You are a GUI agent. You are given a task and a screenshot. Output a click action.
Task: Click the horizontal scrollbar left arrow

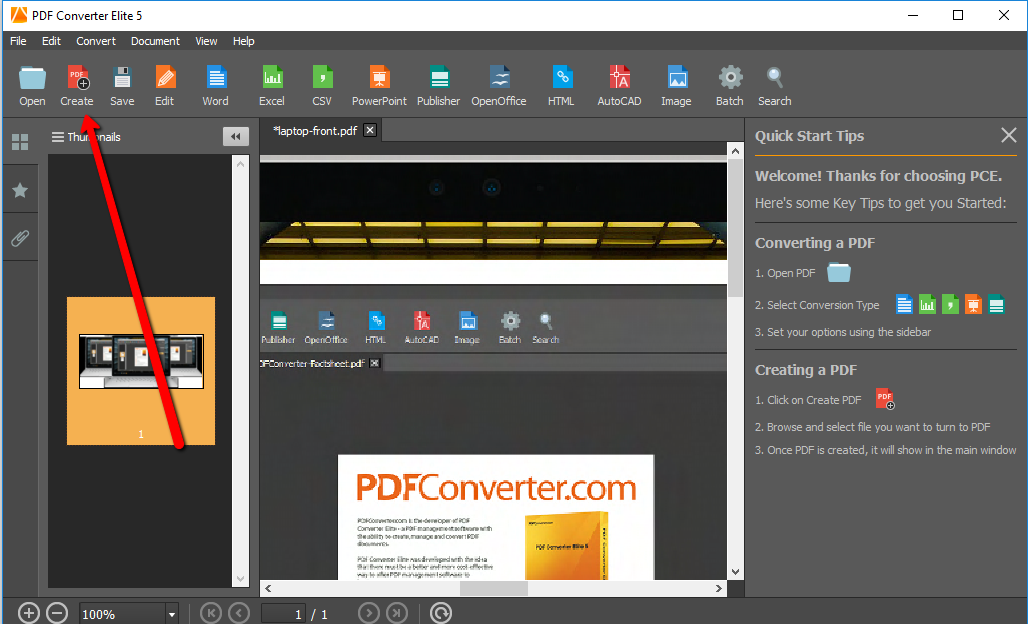[268, 588]
